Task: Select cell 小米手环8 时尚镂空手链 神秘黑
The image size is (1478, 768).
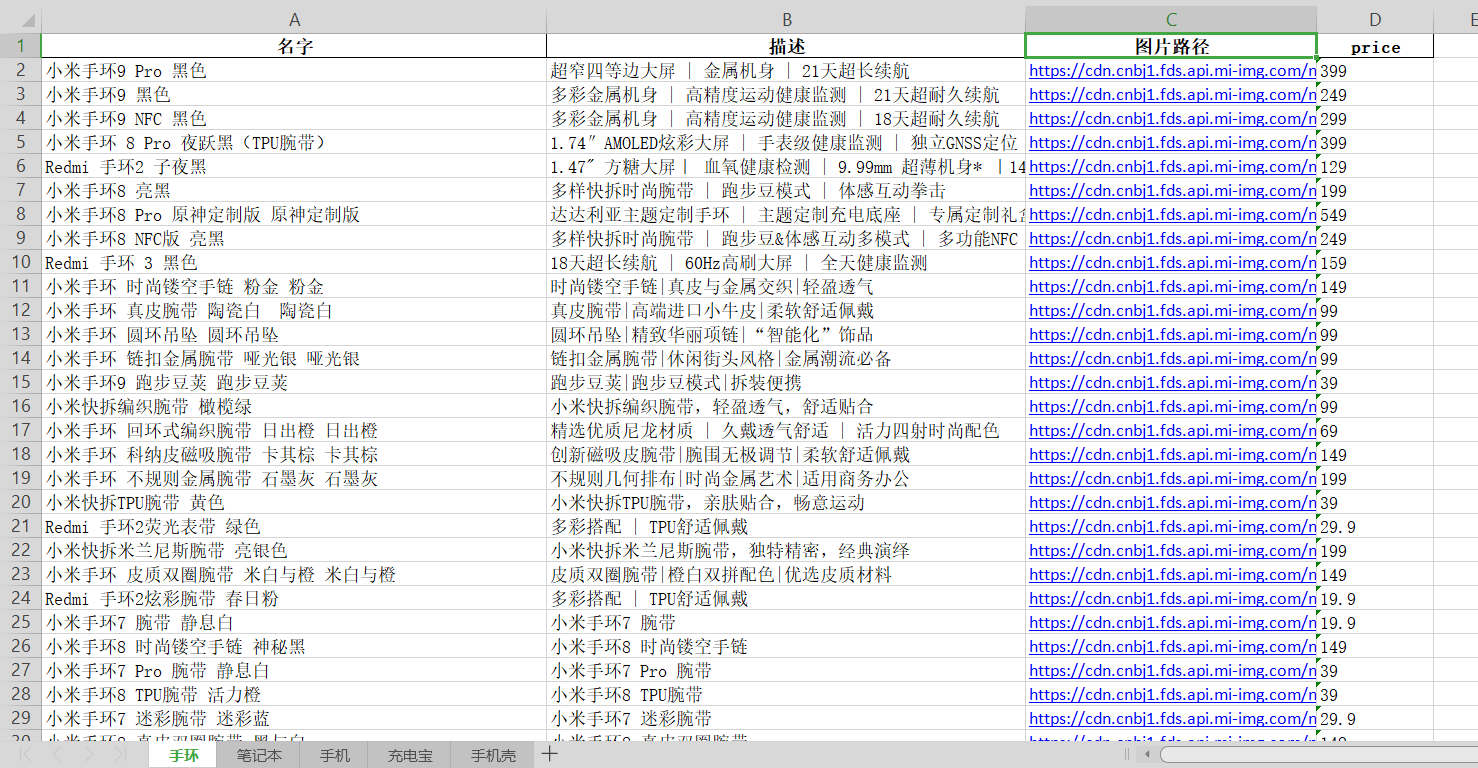Action: tap(294, 646)
